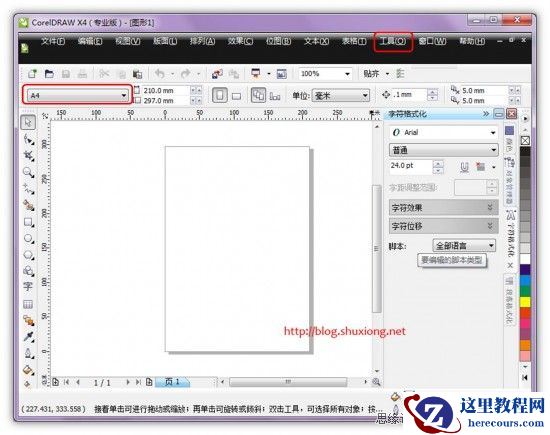Select the Shape tool

pyautogui.click(x=29, y=140)
